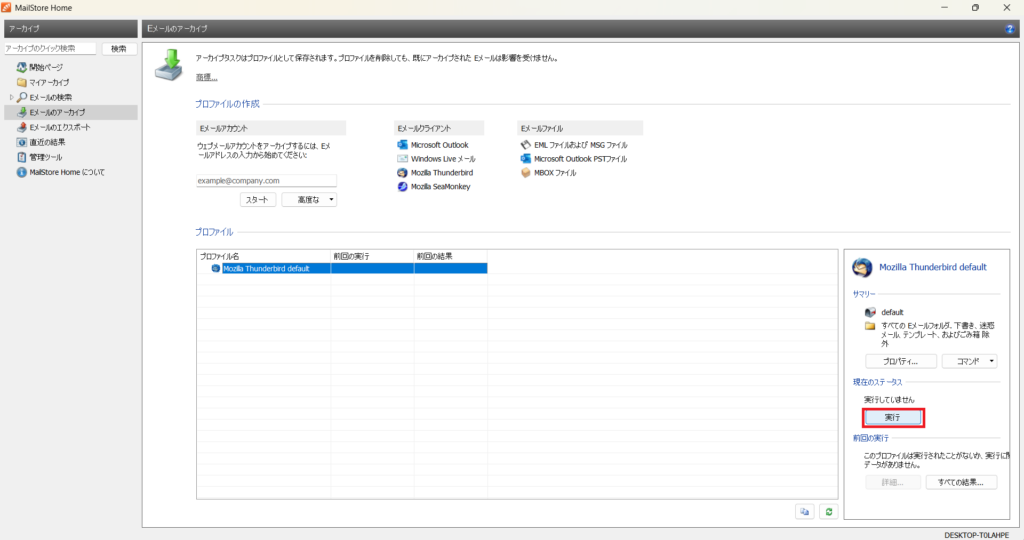
Task: Click the 検索 button
Action: point(119,49)
